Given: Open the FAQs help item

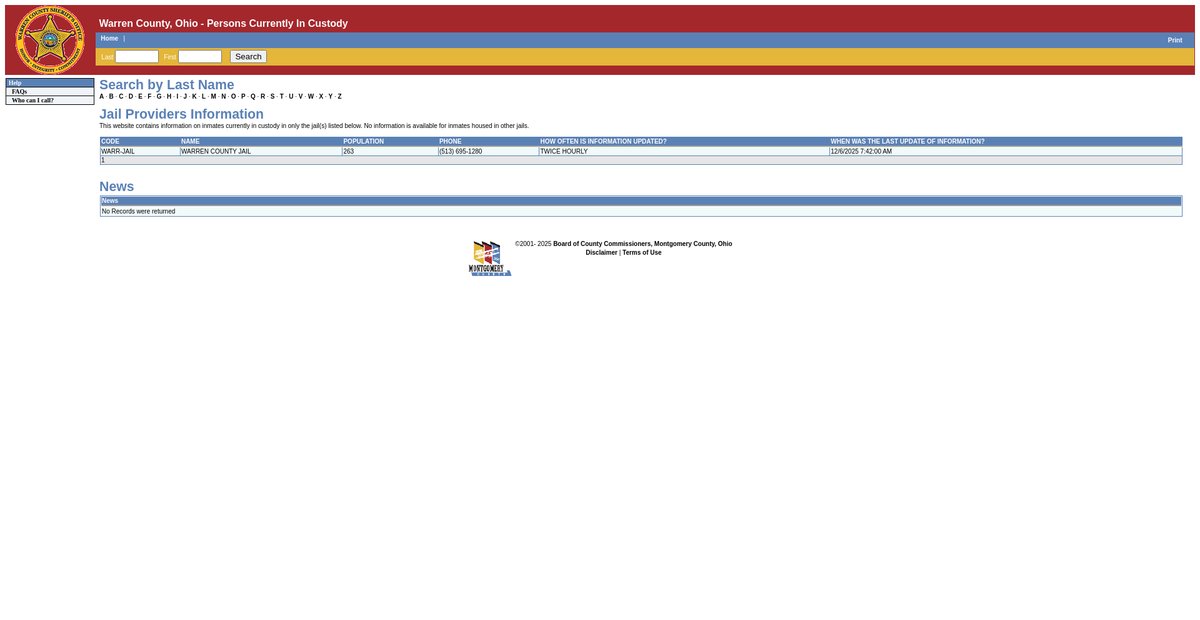Looking at the screenshot, I should pyautogui.click(x=20, y=92).
